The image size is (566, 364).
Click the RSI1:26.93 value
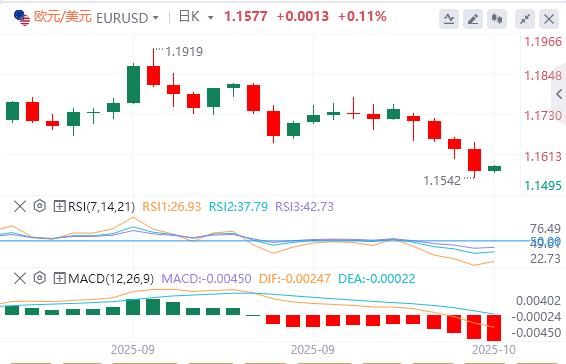[171, 207]
